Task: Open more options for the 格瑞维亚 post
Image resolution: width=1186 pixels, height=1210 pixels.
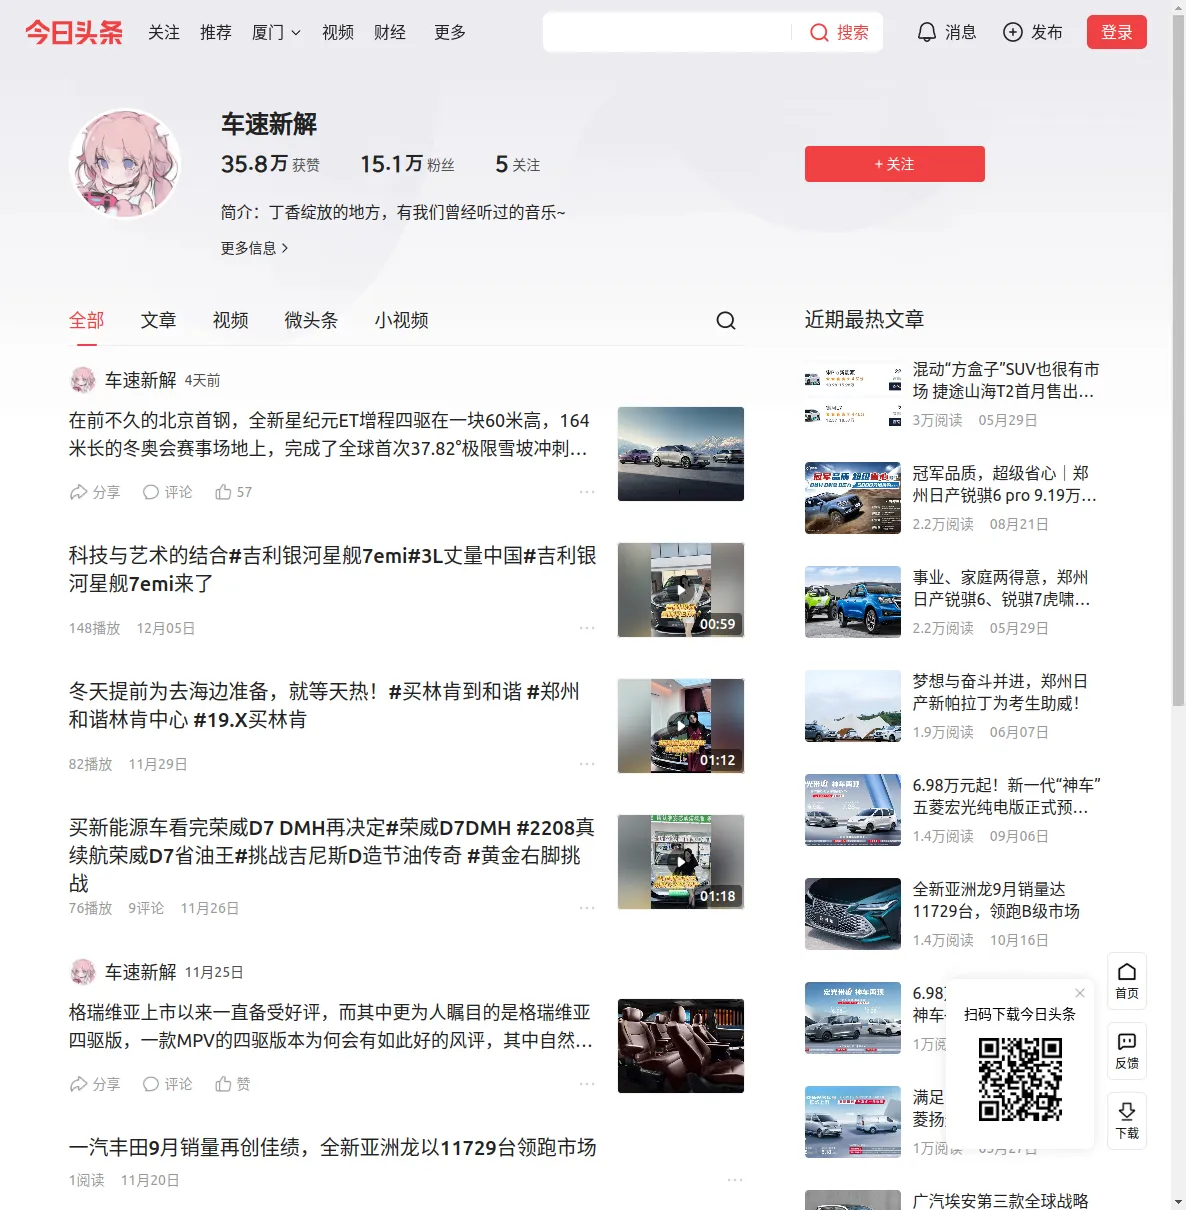Action: point(587,1084)
